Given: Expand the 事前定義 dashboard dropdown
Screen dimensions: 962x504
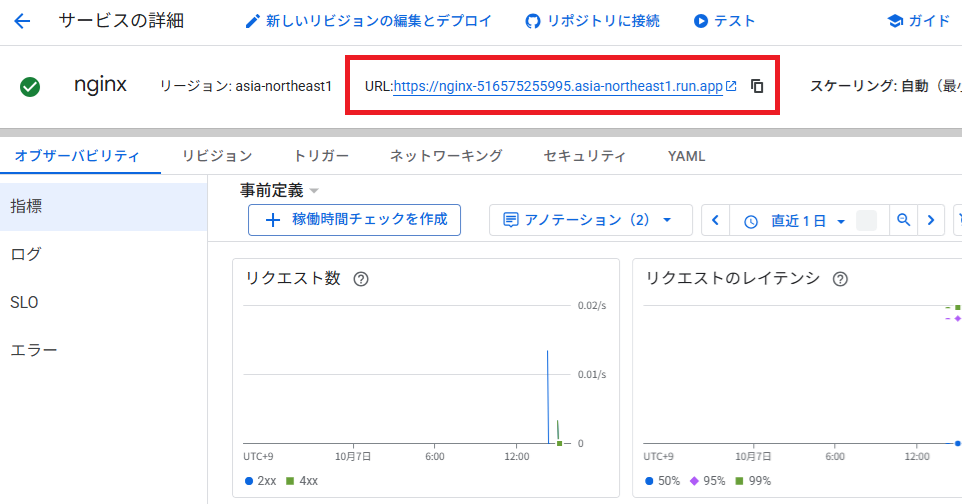Looking at the screenshot, I should click(280, 190).
